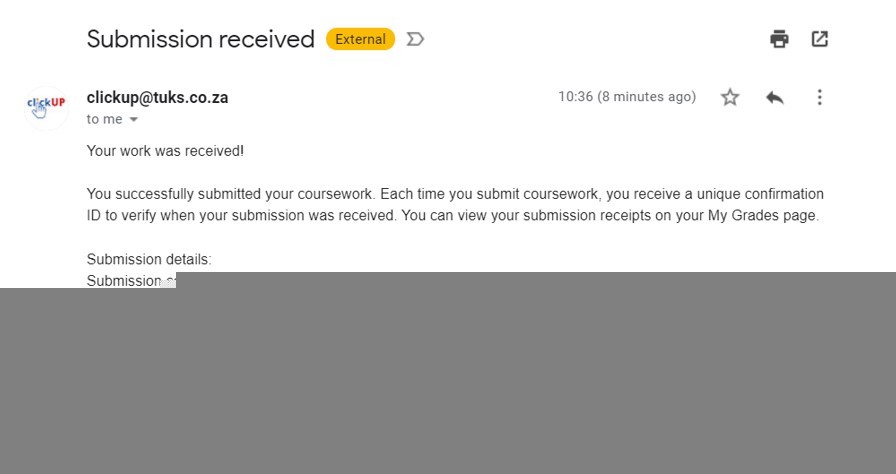Image resolution: width=896 pixels, height=474 pixels.
Task: Reply to clickup@tuks.co.za using the arrow icon
Action: (x=774, y=97)
